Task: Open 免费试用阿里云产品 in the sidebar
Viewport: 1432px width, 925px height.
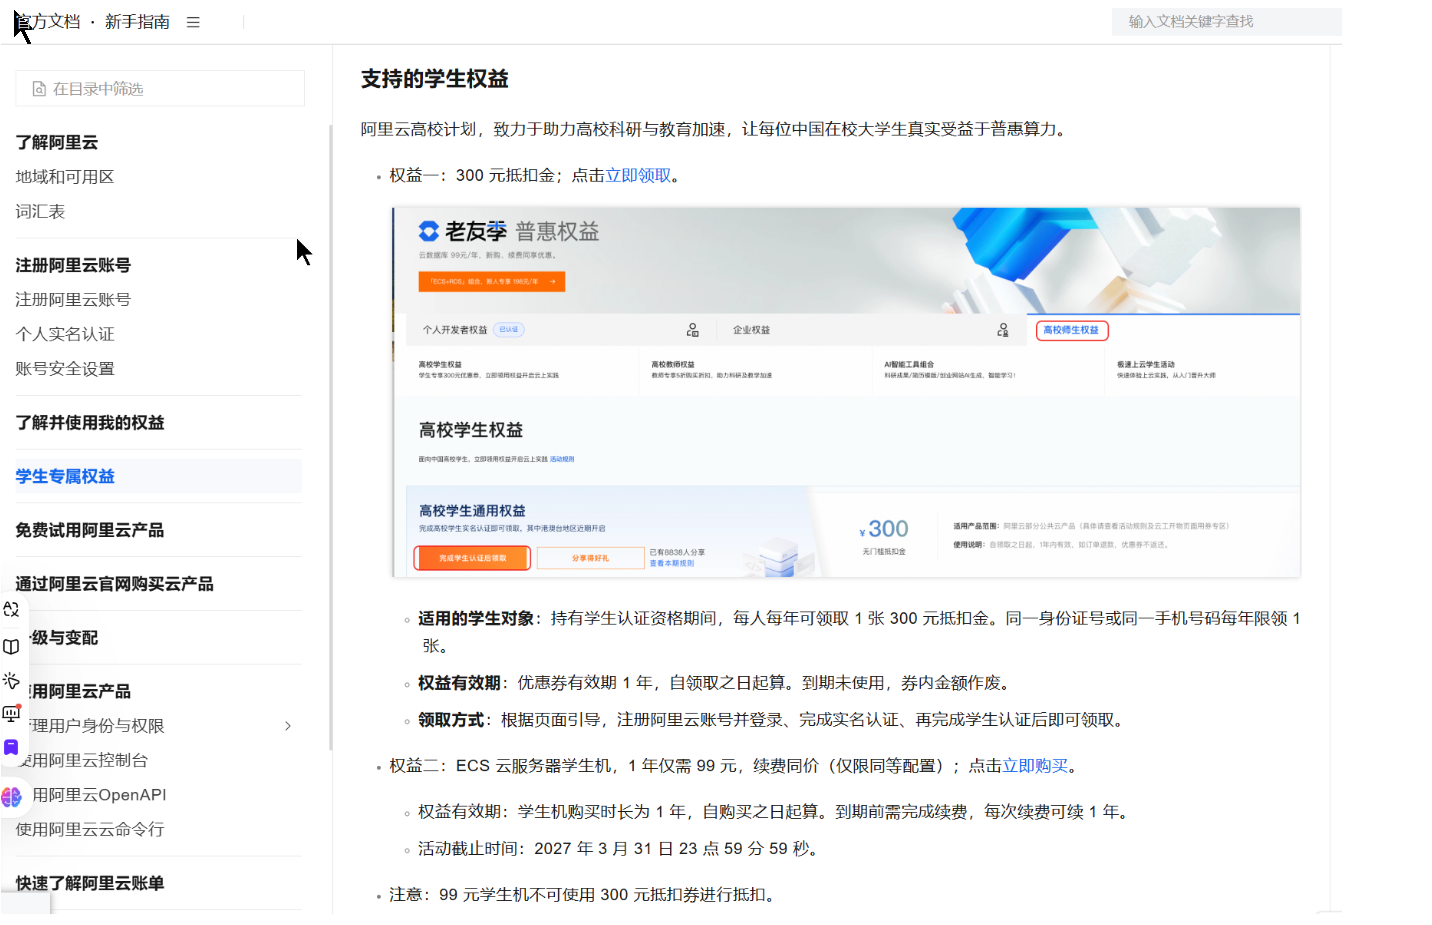Action: (x=90, y=530)
